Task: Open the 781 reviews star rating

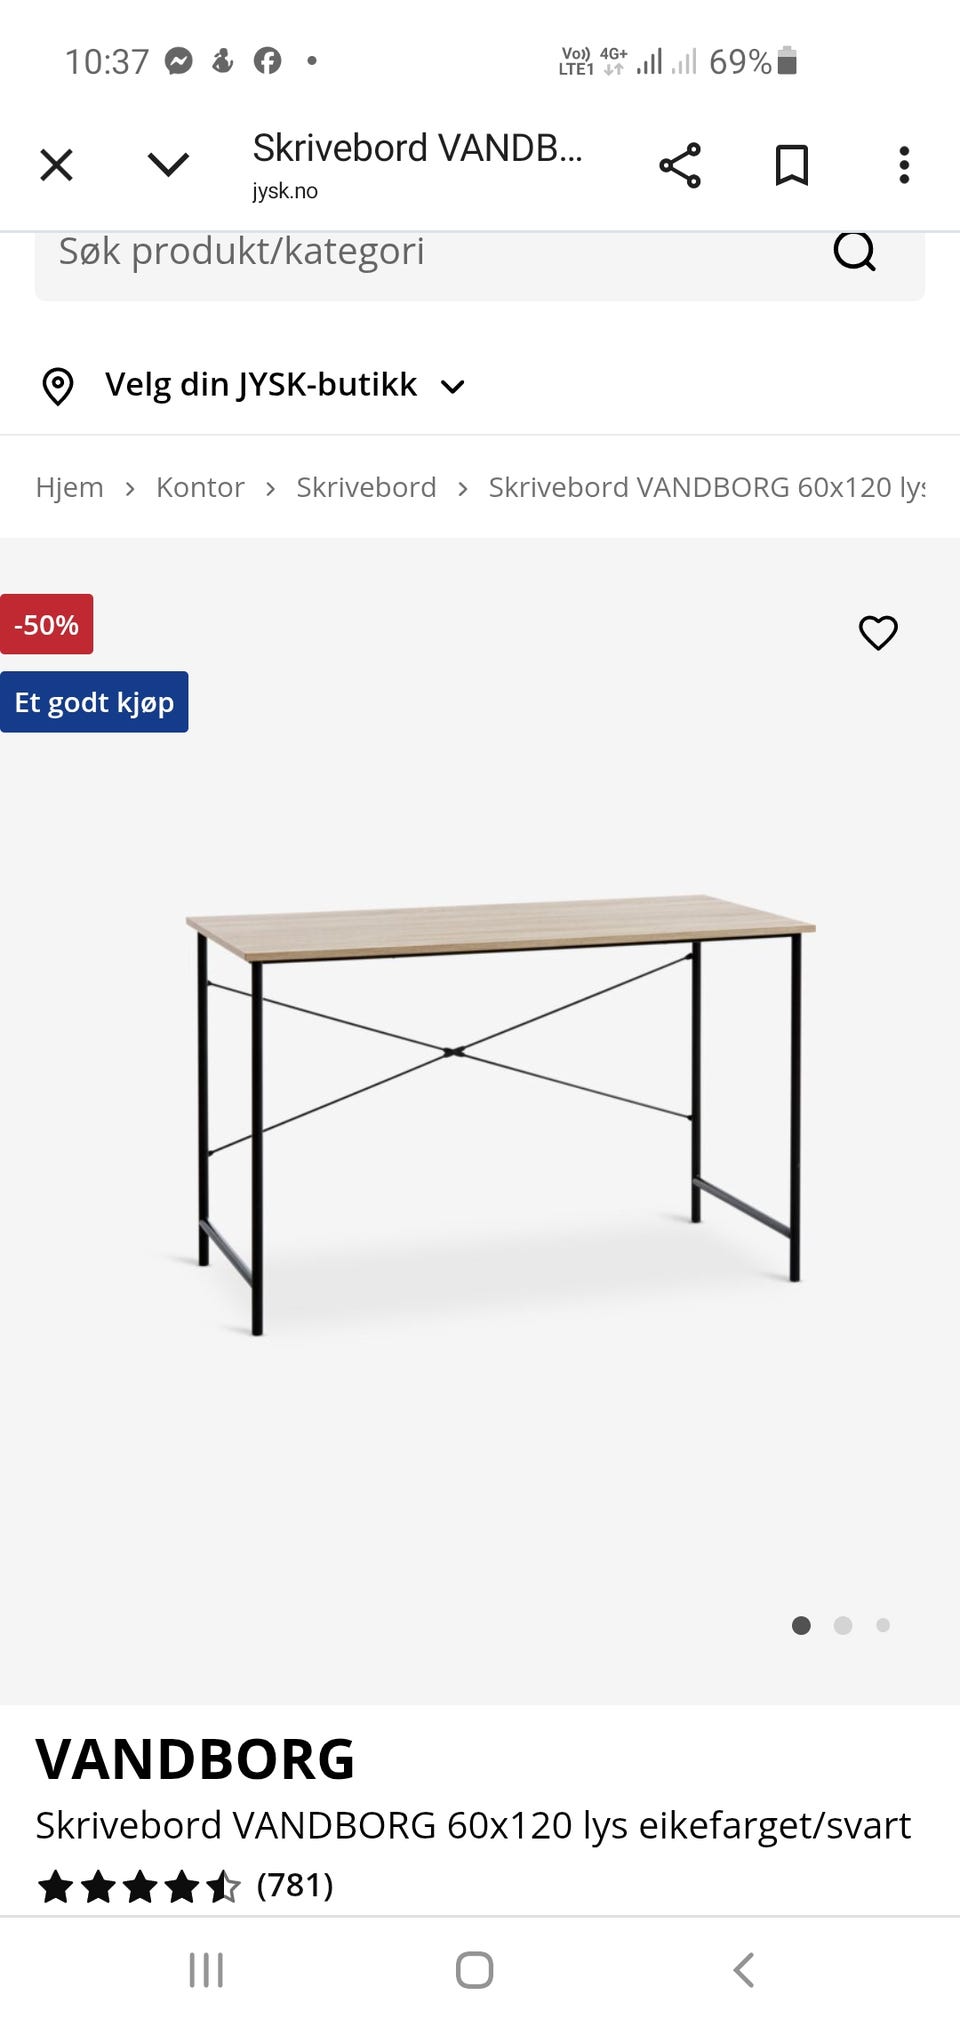Action: coord(185,1886)
